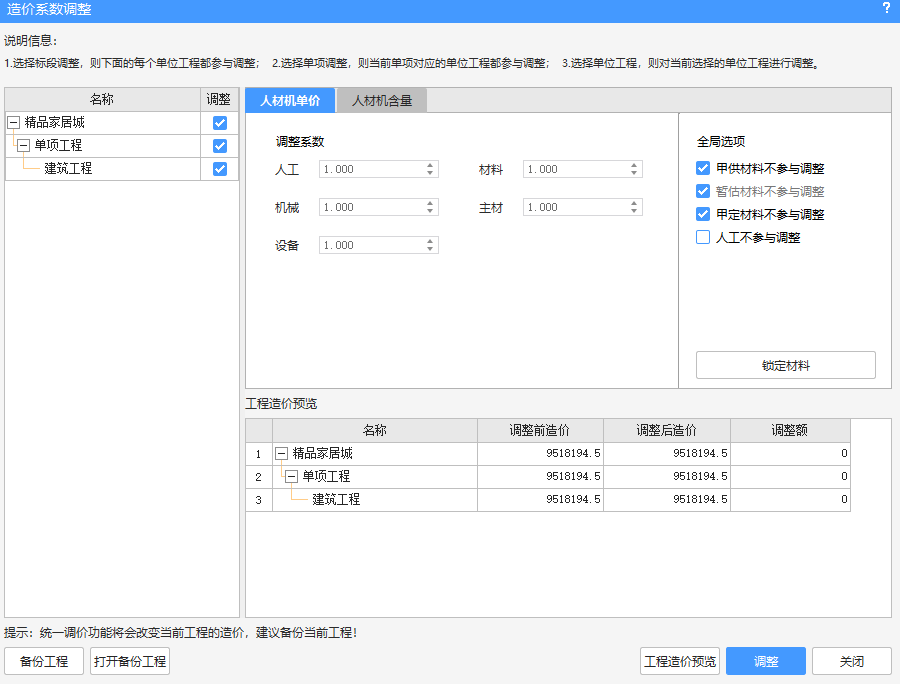Viewport: 900px width, 684px height.
Task: Click the 名称 header in preview table
Action: coord(375,430)
